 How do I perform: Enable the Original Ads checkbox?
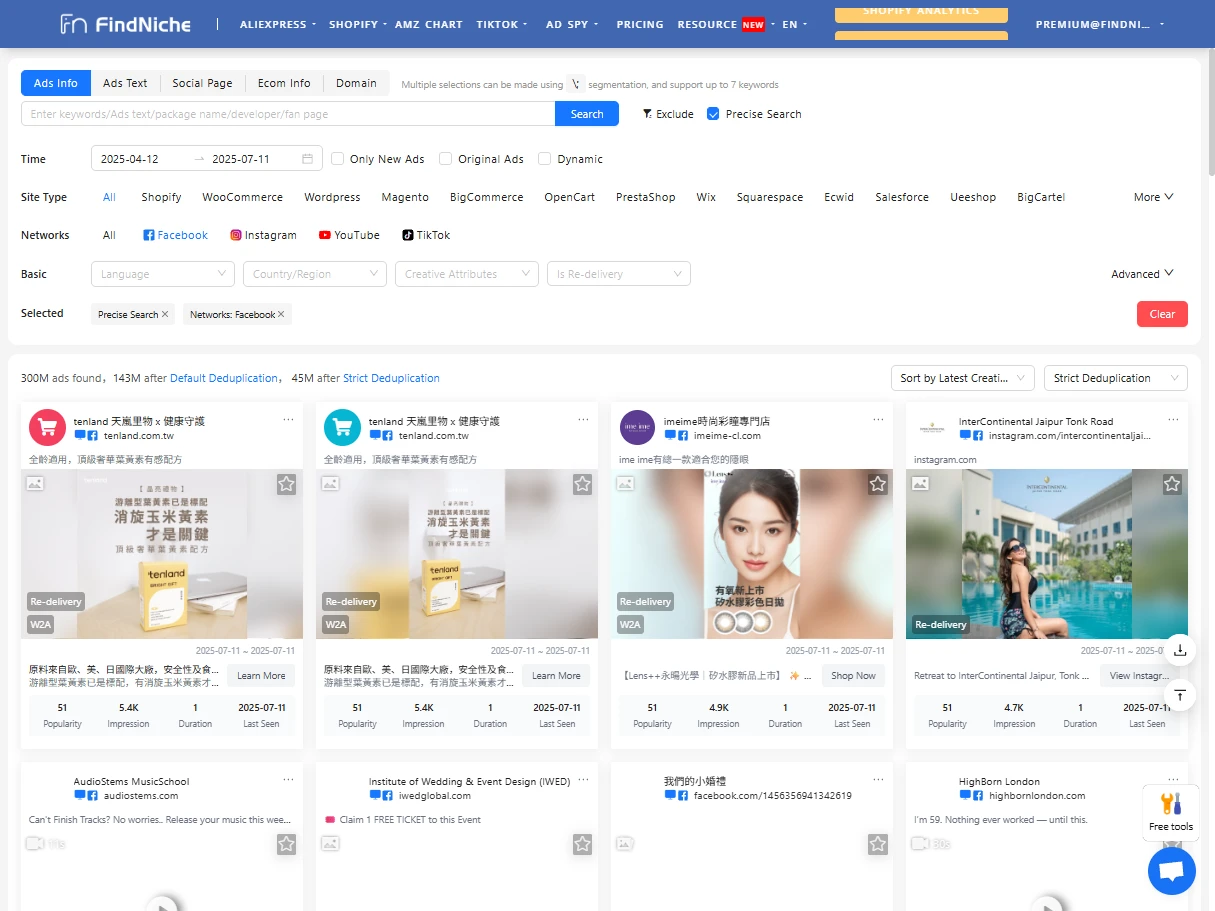point(445,159)
